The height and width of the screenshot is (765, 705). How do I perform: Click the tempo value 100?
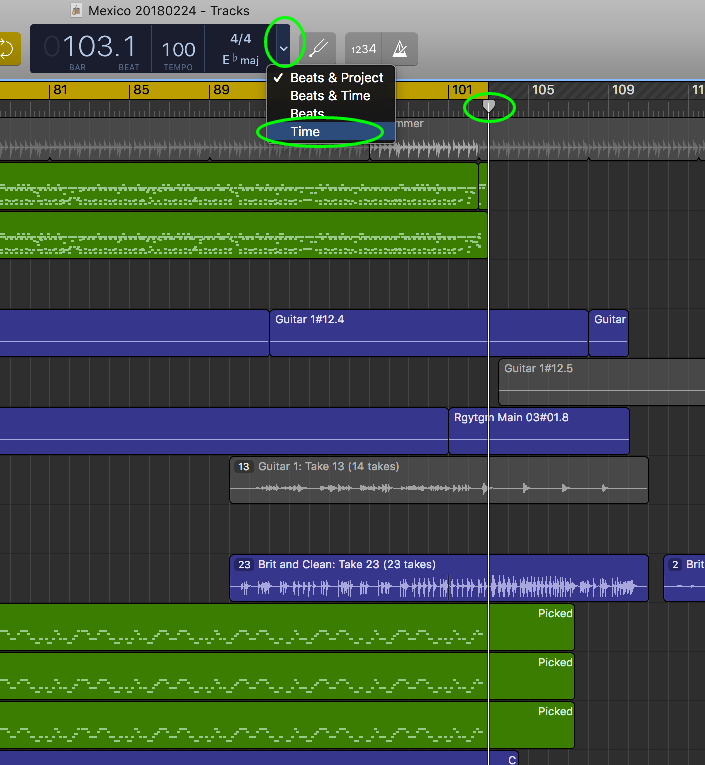pyautogui.click(x=178, y=49)
